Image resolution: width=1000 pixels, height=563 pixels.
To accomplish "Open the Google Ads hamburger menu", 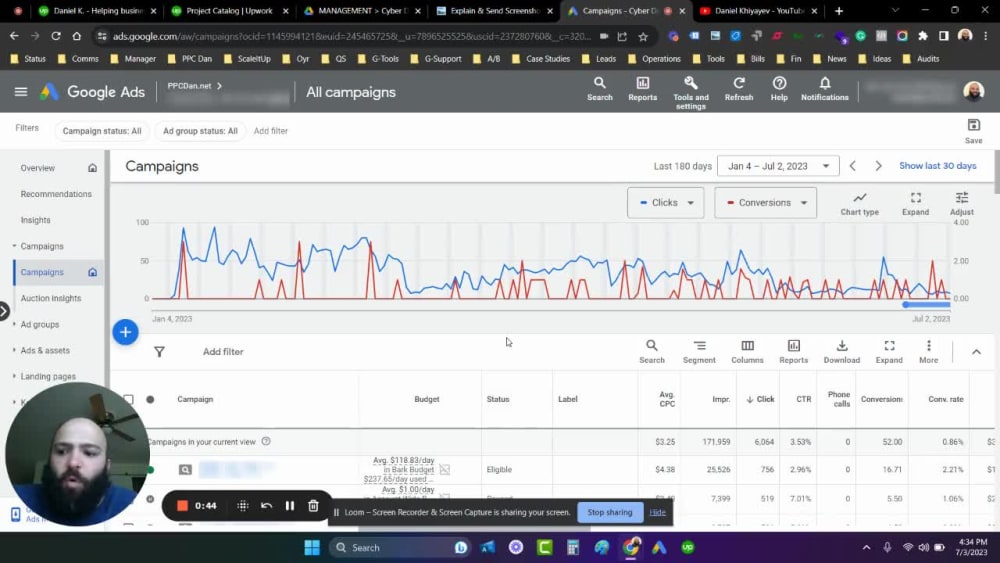I will point(20,92).
